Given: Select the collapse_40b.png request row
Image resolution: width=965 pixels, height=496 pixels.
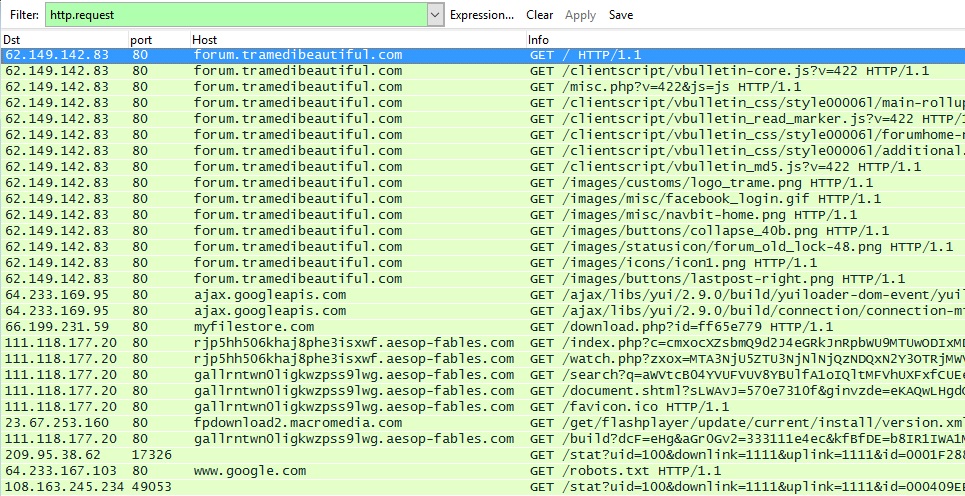Looking at the screenshot, I should click(x=482, y=231).
